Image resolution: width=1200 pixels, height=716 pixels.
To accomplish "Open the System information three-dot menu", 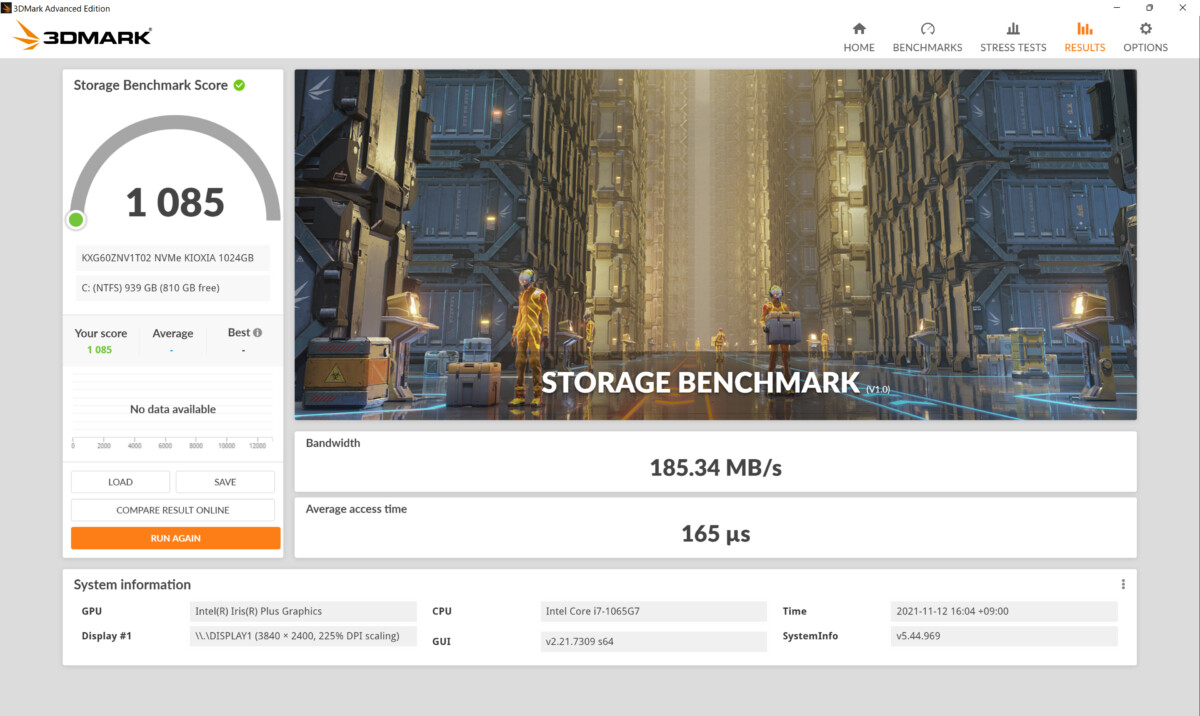I will (1123, 585).
